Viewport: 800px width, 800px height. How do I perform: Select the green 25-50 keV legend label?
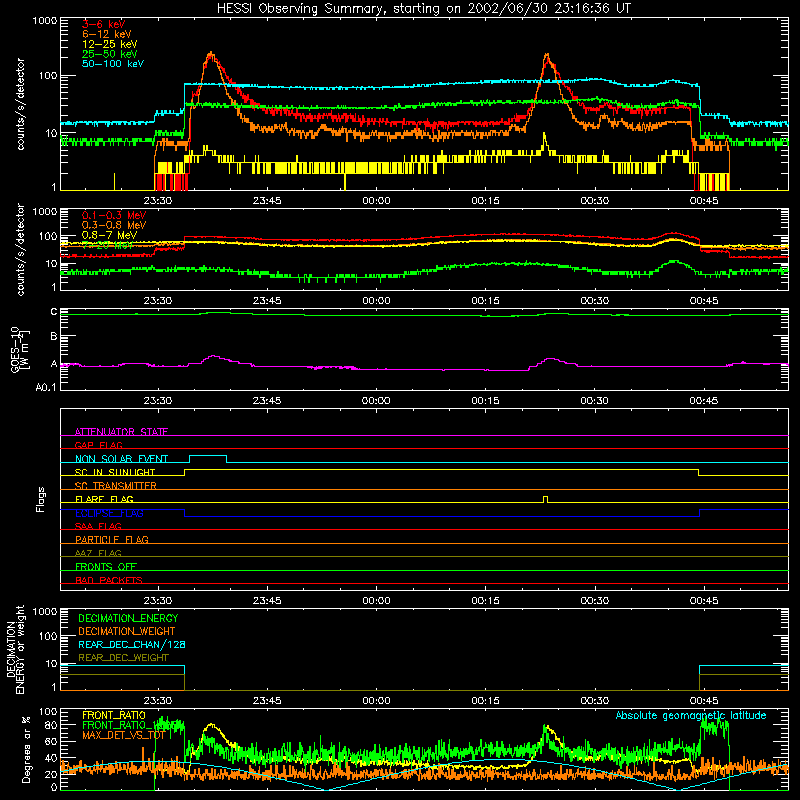(110, 54)
